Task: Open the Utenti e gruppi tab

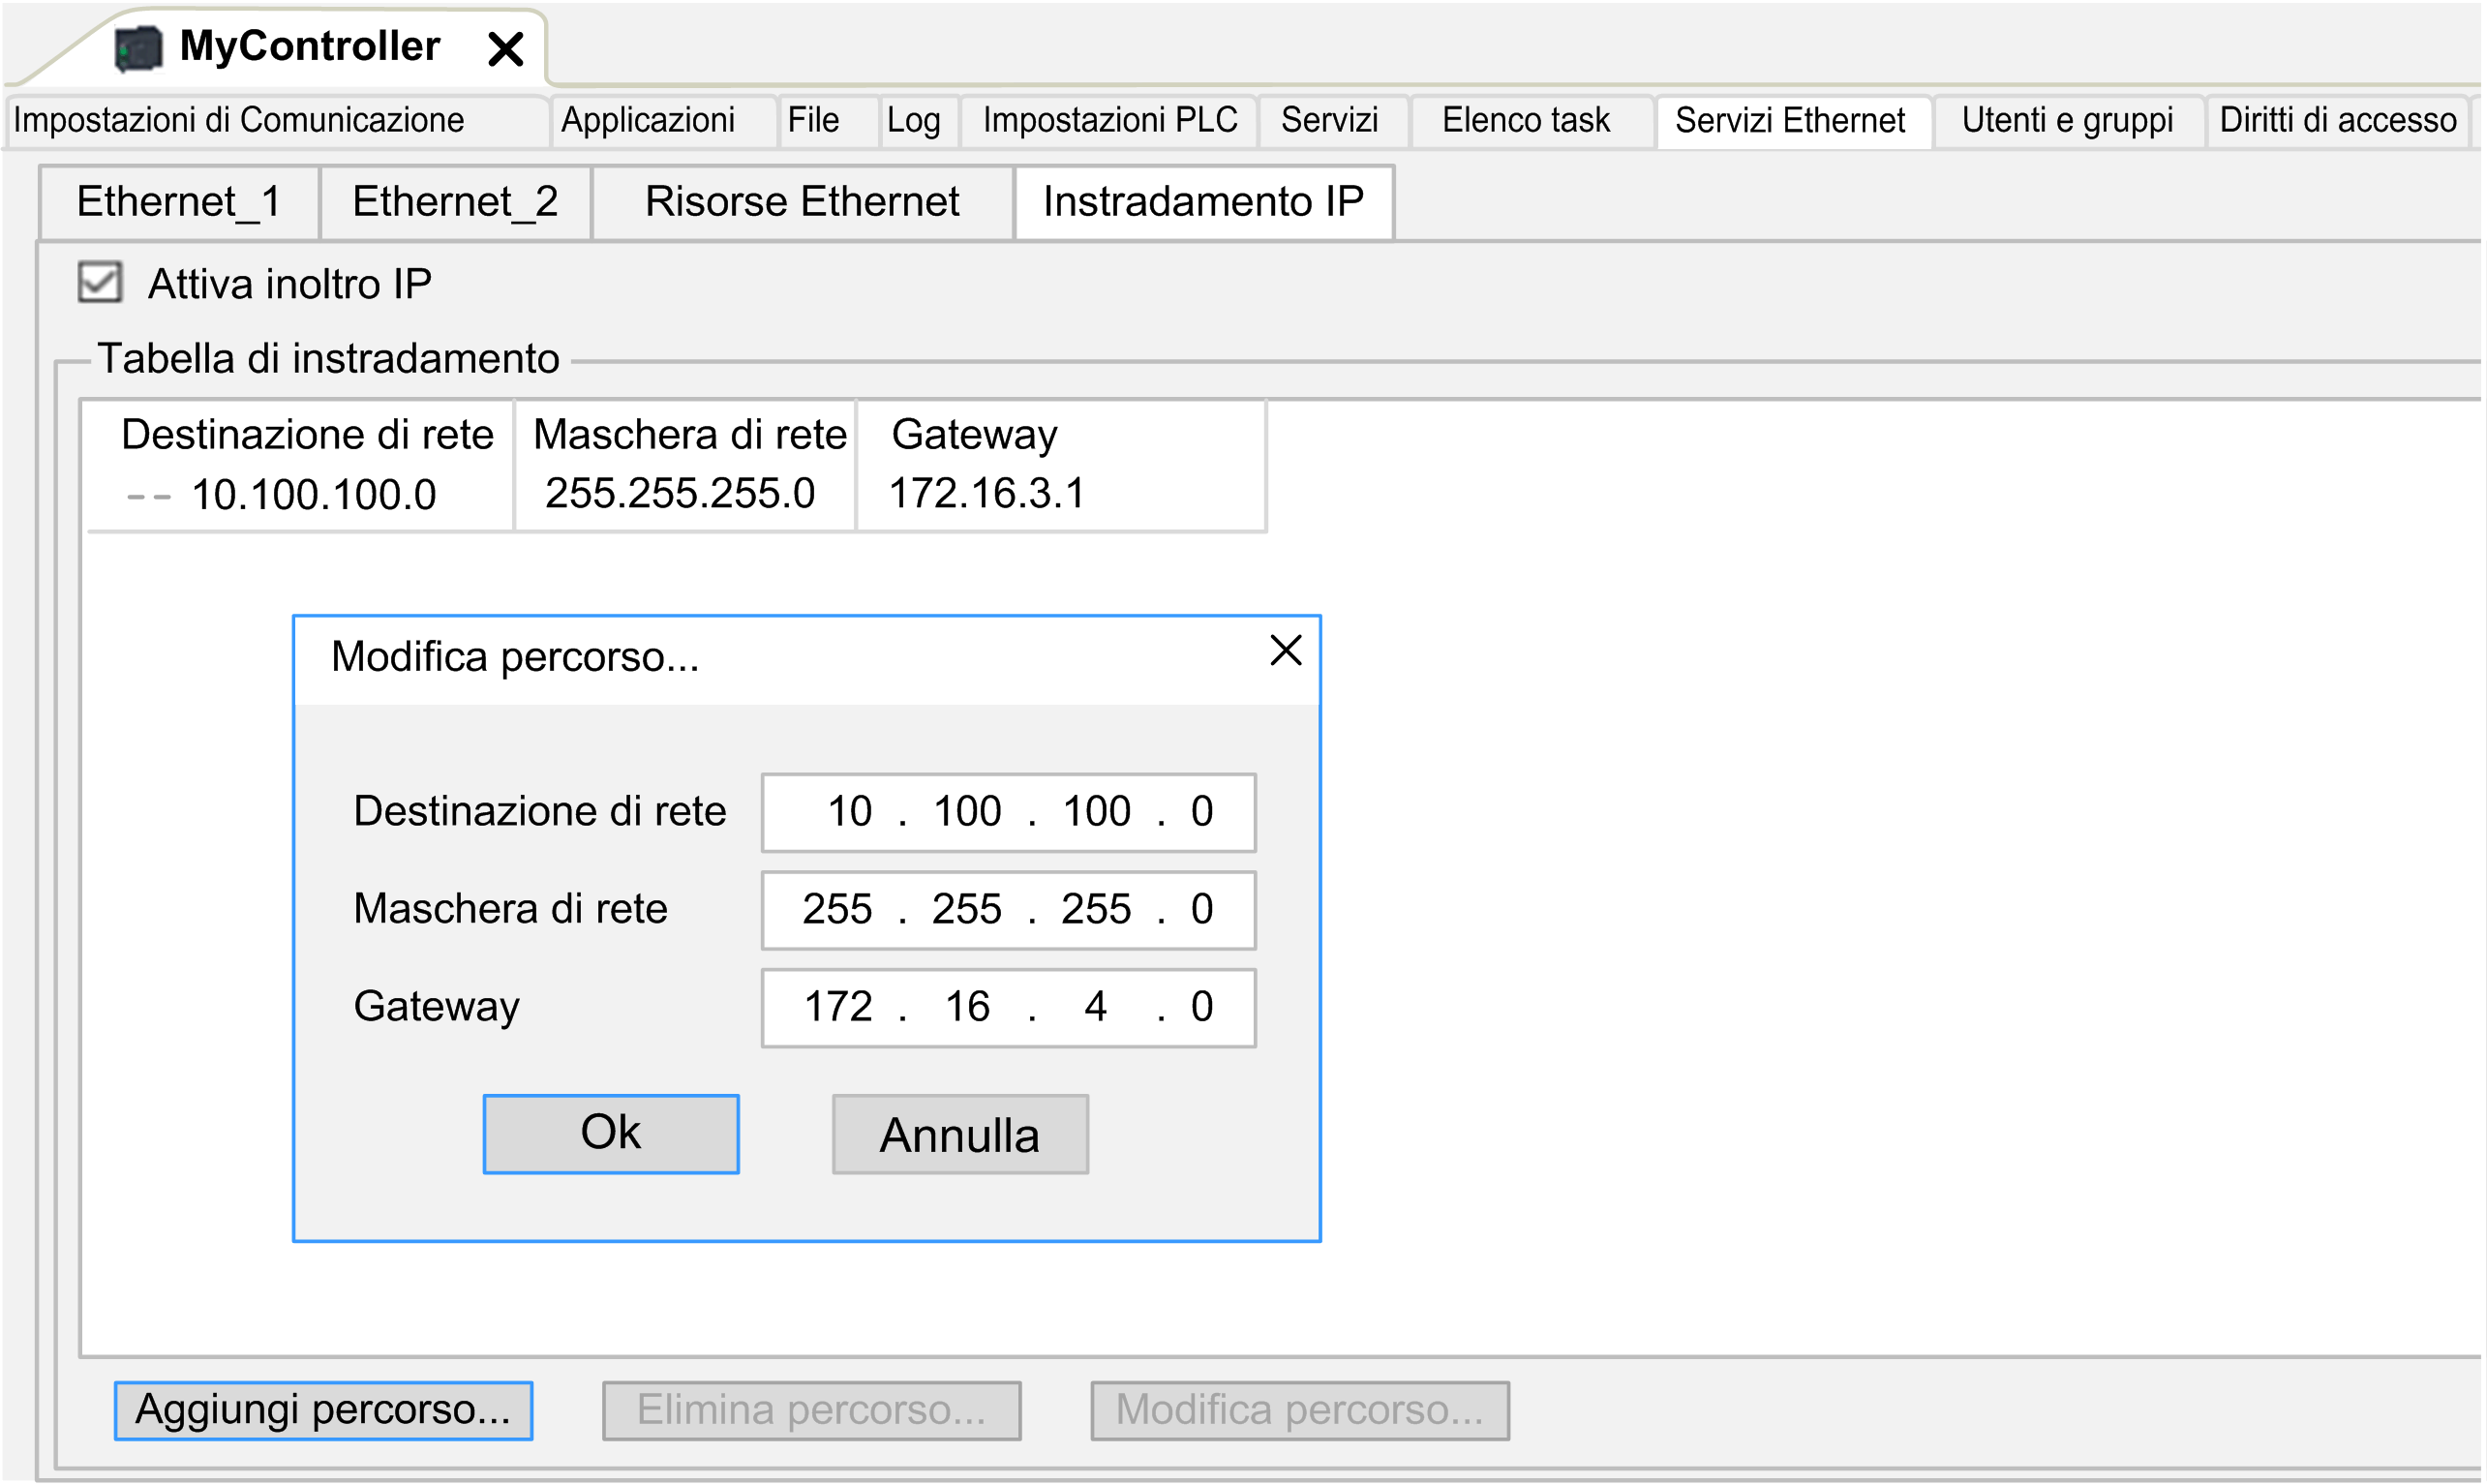Action: [2067, 120]
